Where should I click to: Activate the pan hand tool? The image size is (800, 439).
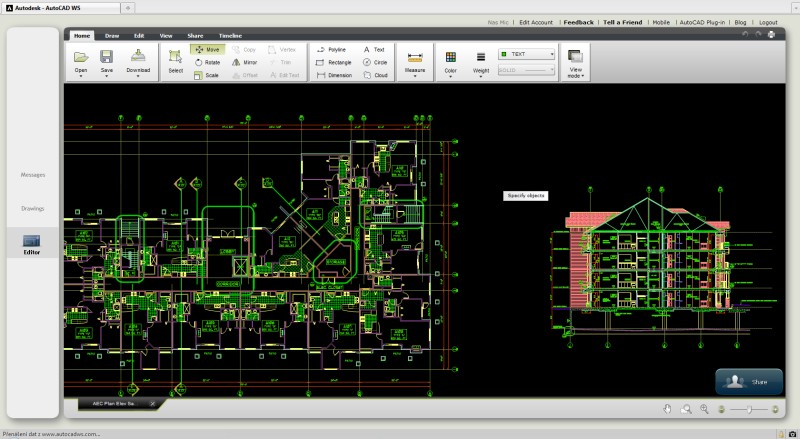pyautogui.click(x=667, y=409)
